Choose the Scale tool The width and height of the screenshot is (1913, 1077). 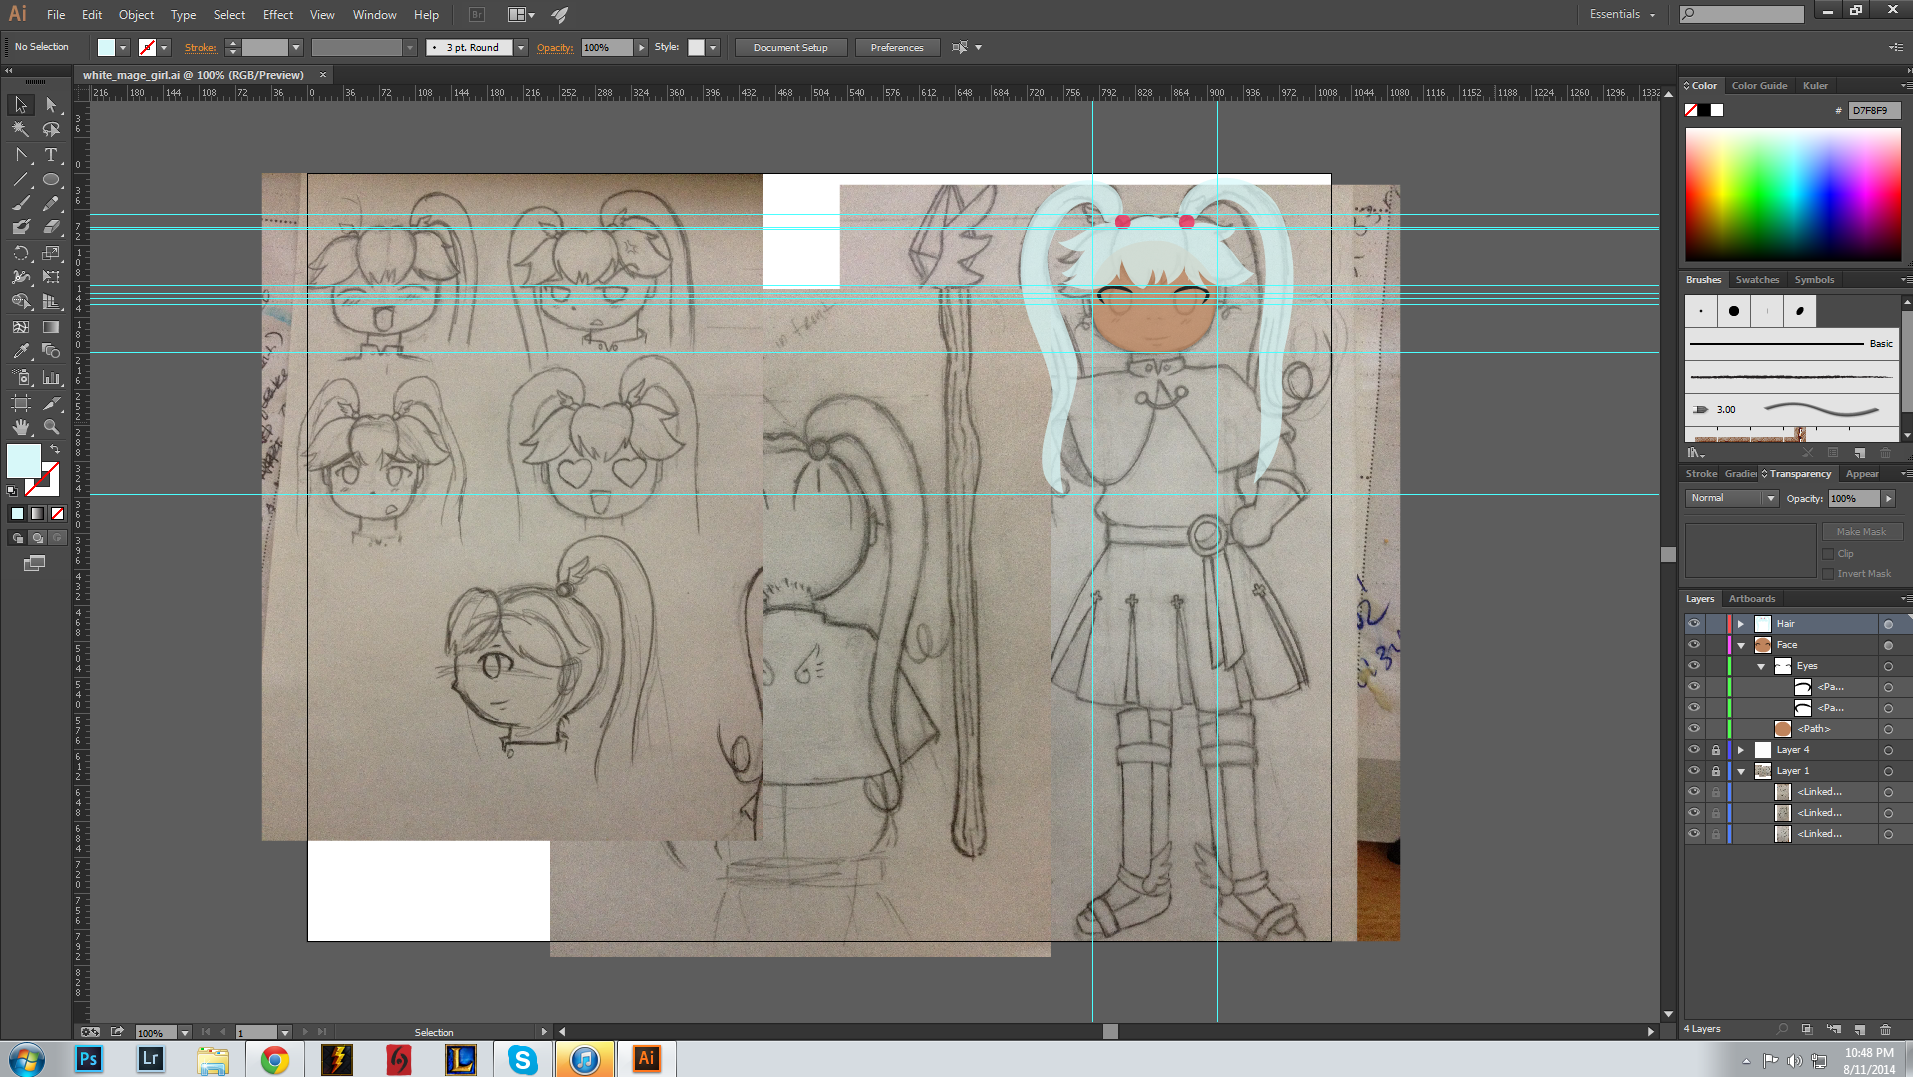coord(51,253)
